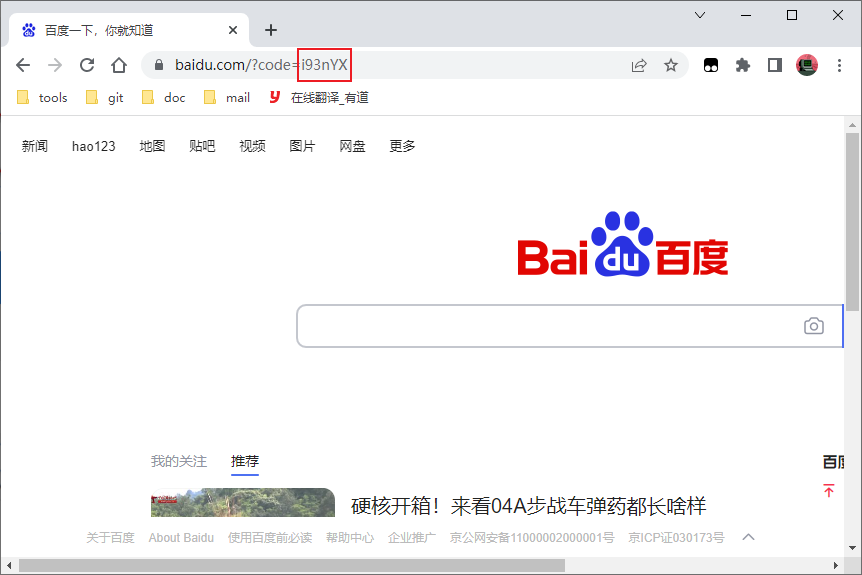The height and width of the screenshot is (575, 862).
Task: Open the 视频 link
Action: 252,146
